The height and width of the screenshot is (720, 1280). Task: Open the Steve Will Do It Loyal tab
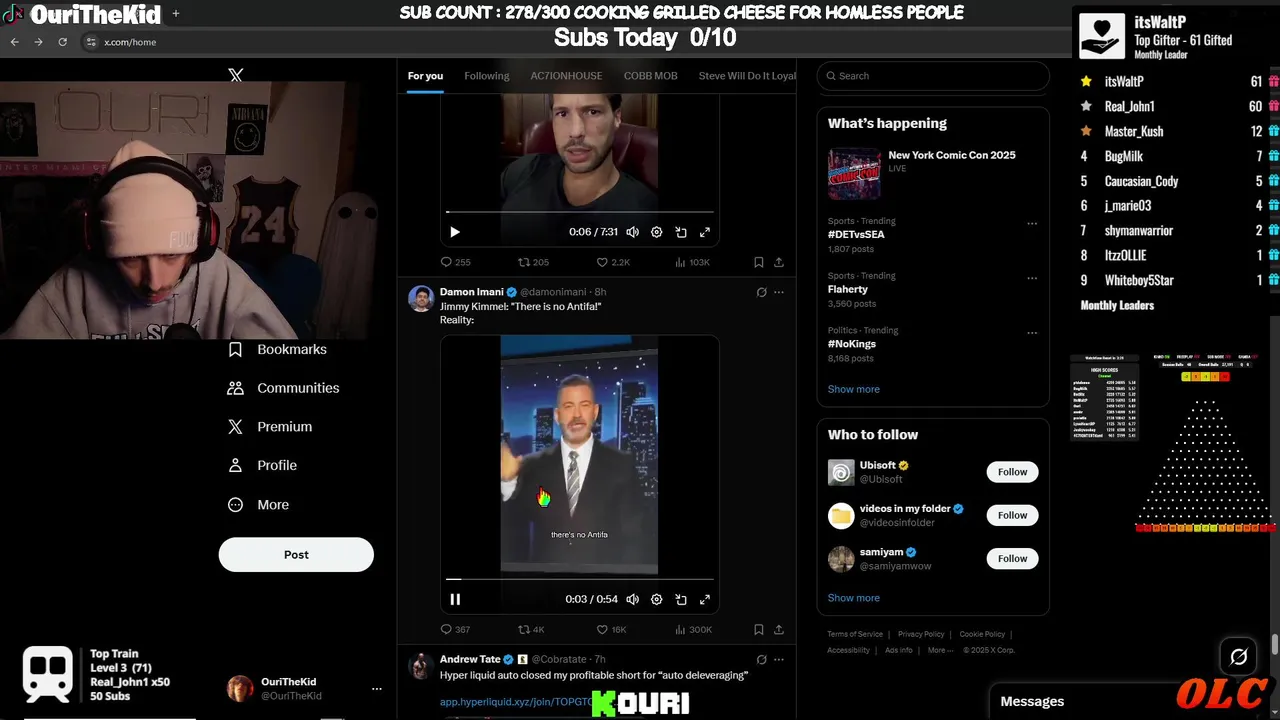tap(747, 76)
